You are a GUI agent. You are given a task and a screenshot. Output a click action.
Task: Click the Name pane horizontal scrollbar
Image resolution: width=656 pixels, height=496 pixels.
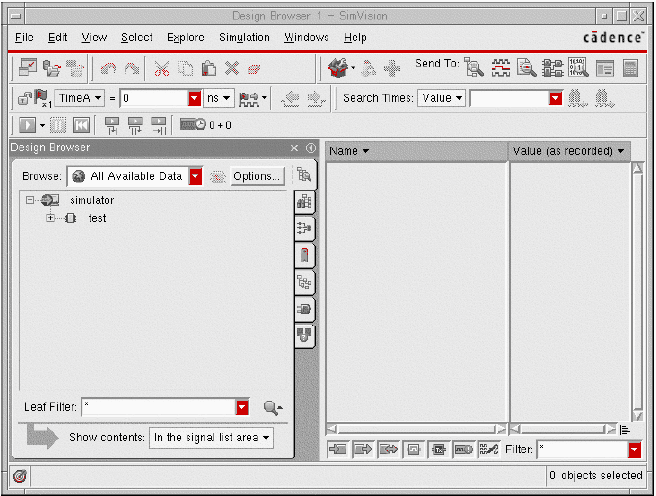tap(416, 429)
